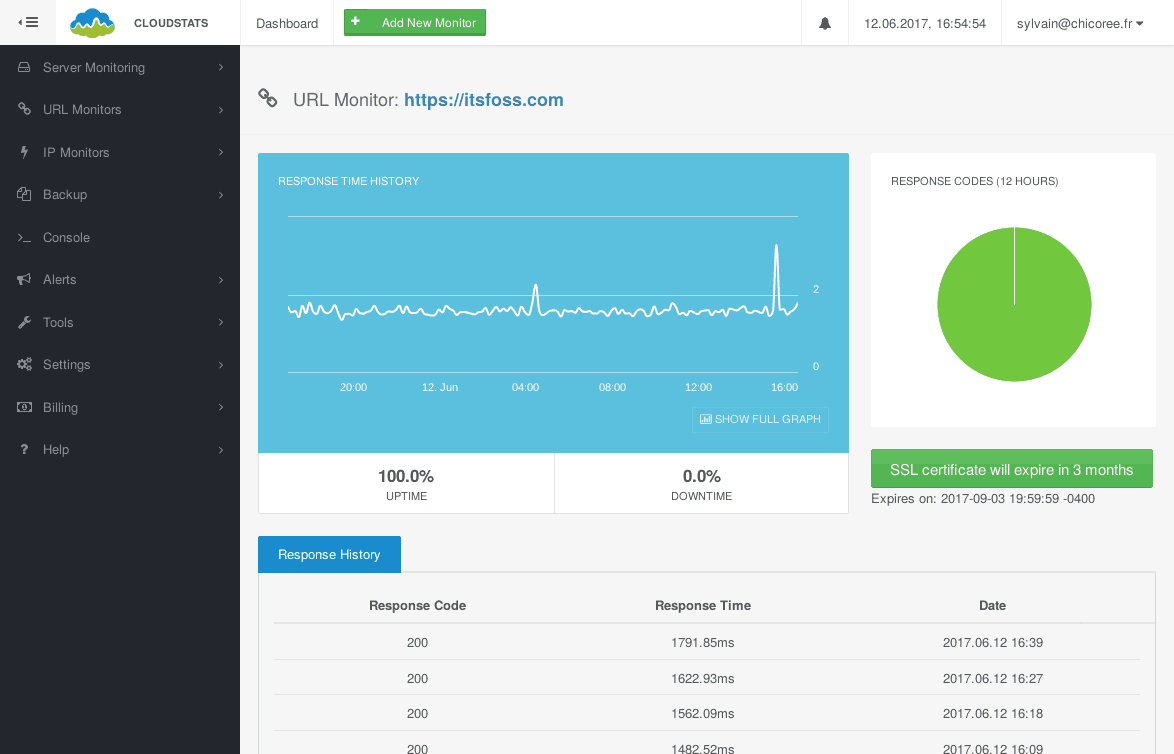Viewport: 1174px width, 754px height.
Task: Click the RESPONSE CODES (12 HOURS) title
Action: (x=974, y=181)
